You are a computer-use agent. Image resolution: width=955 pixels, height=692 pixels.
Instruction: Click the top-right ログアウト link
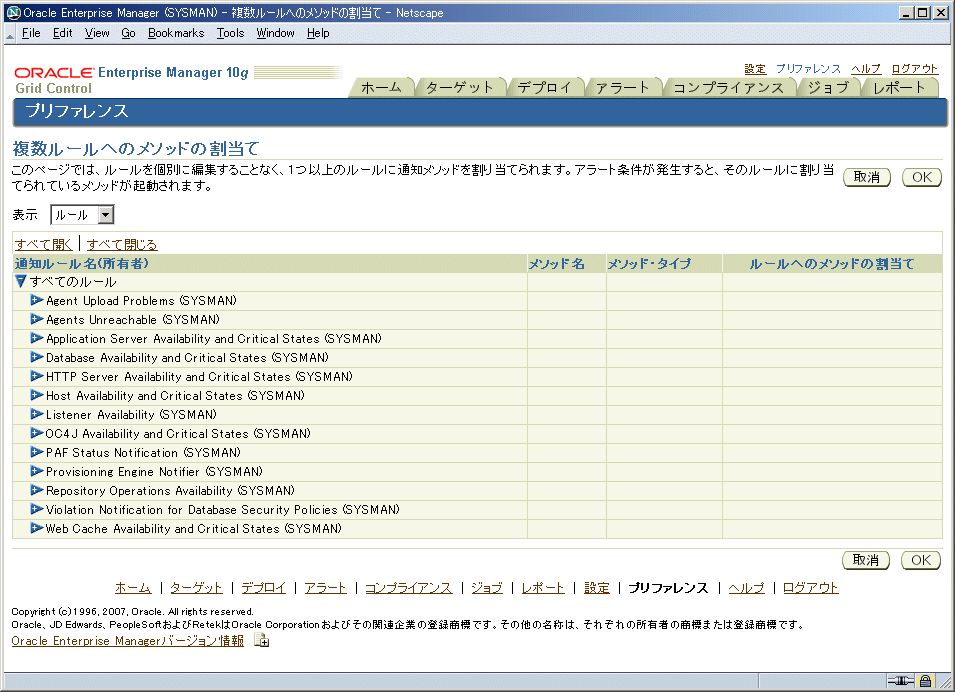[x=914, y=69]
